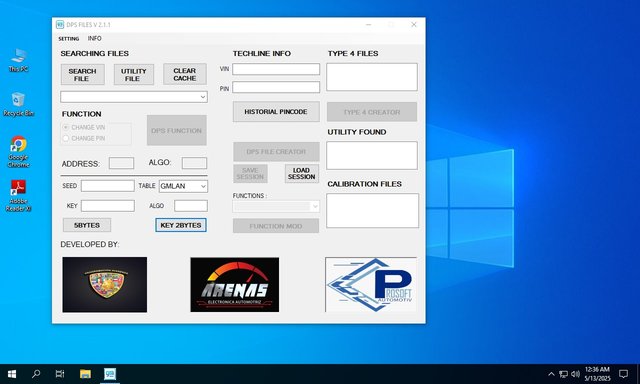Click the SAVE SESSION button
This screenshot has height=384, width=640.
click(x=250, y=173)
